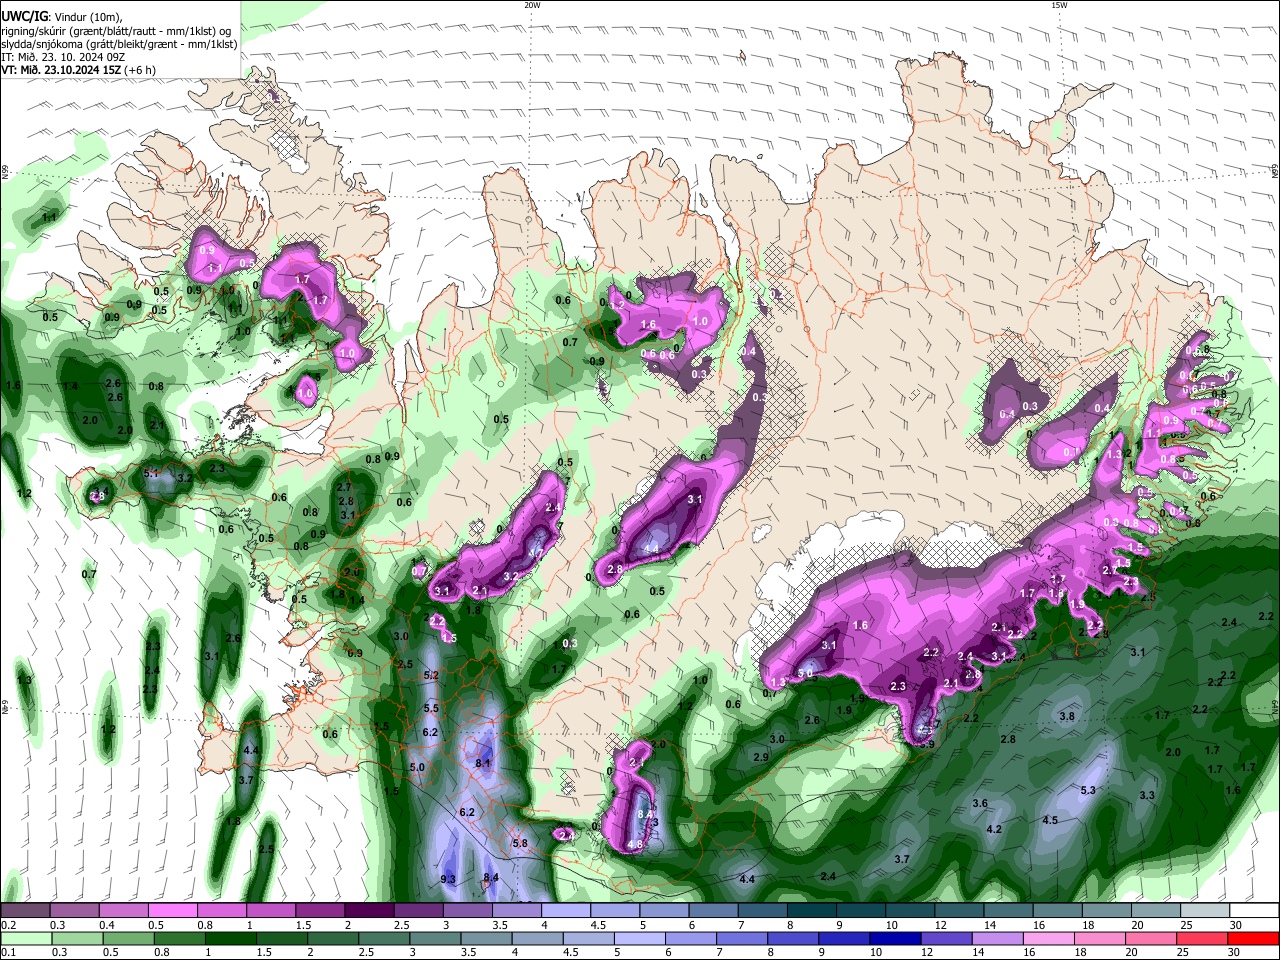Click the '15W' meridian label
1280x960 pixels.
point(1059,5)
